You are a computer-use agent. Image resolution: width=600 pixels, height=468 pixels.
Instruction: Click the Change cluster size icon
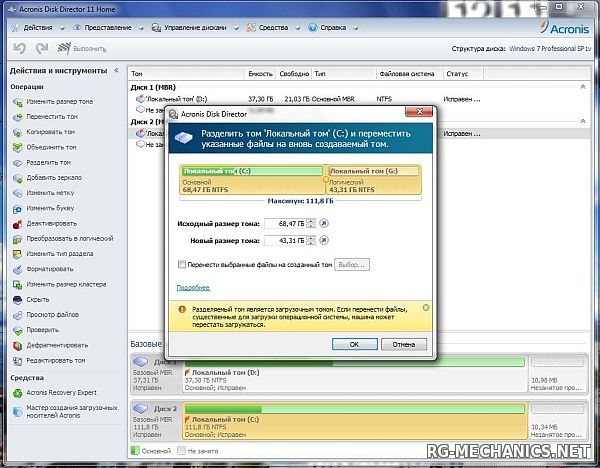(x=18, y=285)
